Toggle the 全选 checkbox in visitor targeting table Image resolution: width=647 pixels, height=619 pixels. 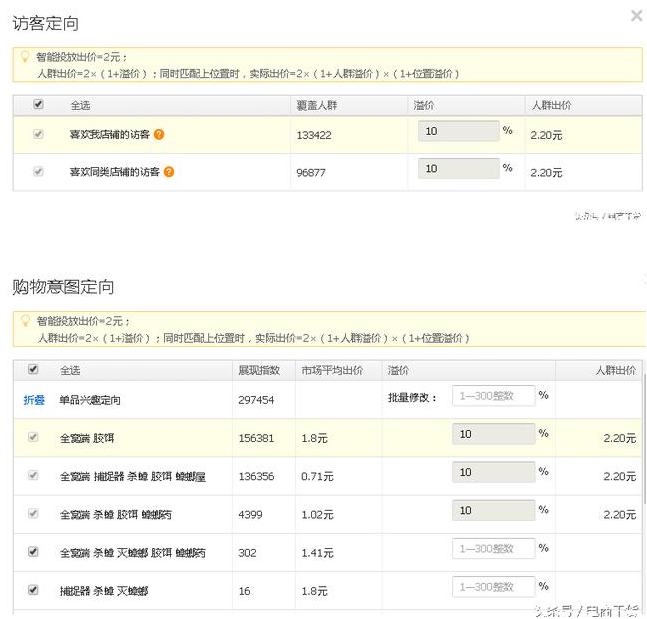pos(38,104)
